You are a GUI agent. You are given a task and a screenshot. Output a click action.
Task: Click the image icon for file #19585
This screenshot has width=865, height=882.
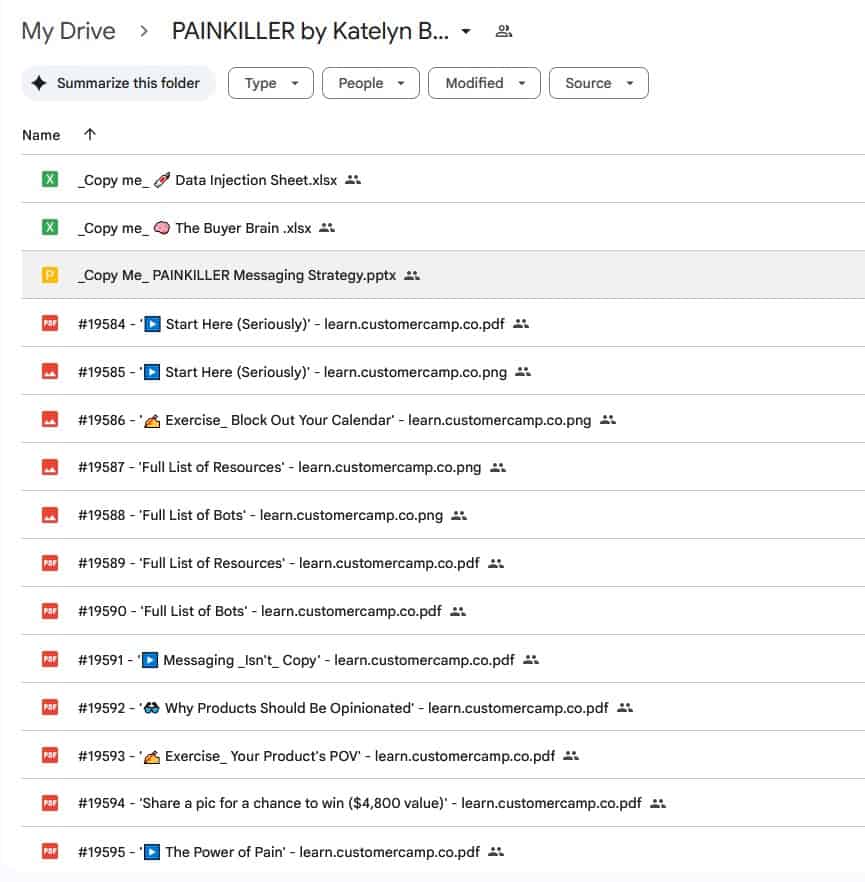50,372
